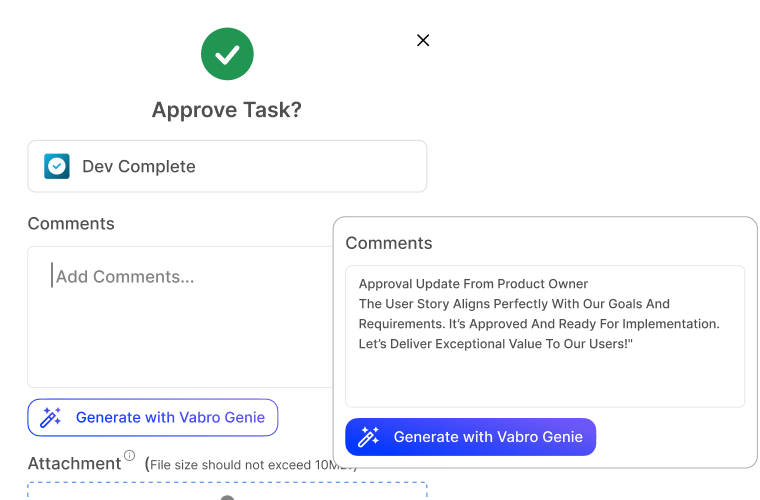Click the wand icon in outlined Genie button

click(51, 418)
